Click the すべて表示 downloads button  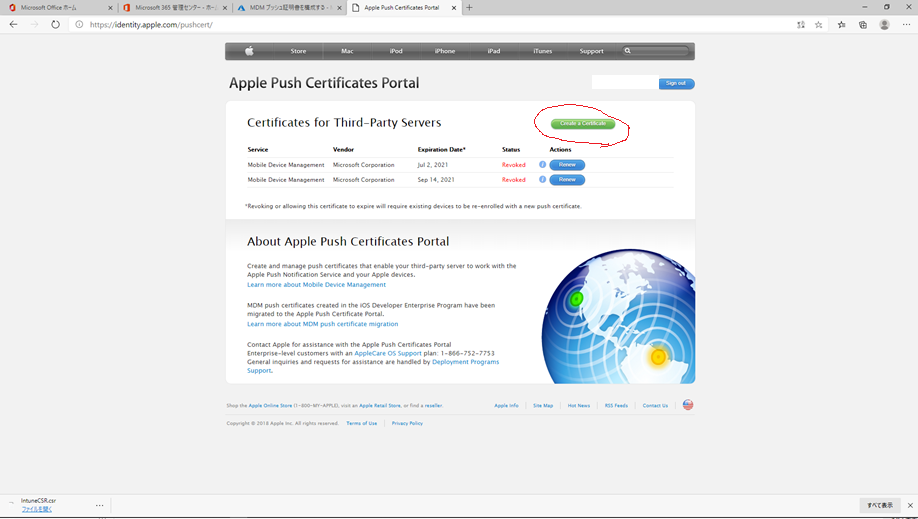(880, 505)
